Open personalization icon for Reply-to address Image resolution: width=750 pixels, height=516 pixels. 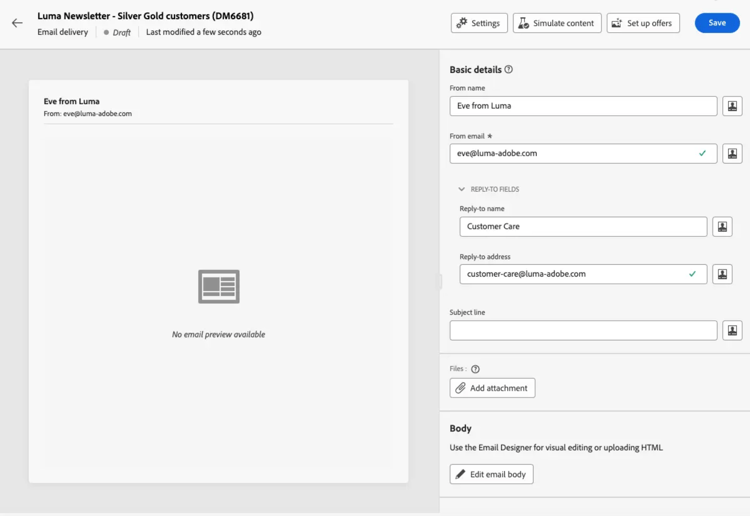point(722,274)
